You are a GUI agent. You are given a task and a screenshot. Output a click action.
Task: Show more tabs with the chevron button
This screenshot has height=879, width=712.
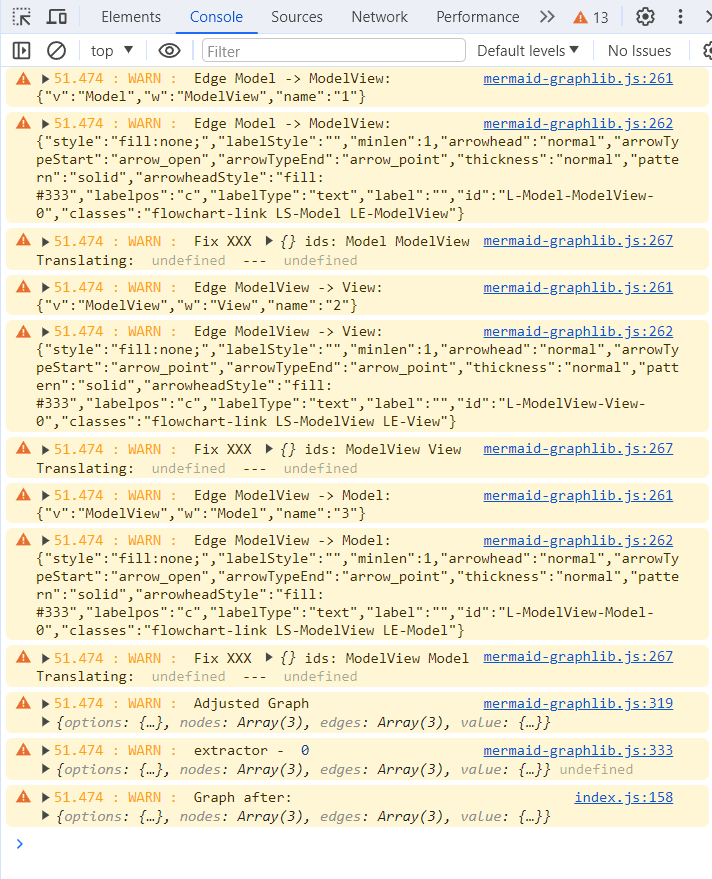(x=547, y=17)
